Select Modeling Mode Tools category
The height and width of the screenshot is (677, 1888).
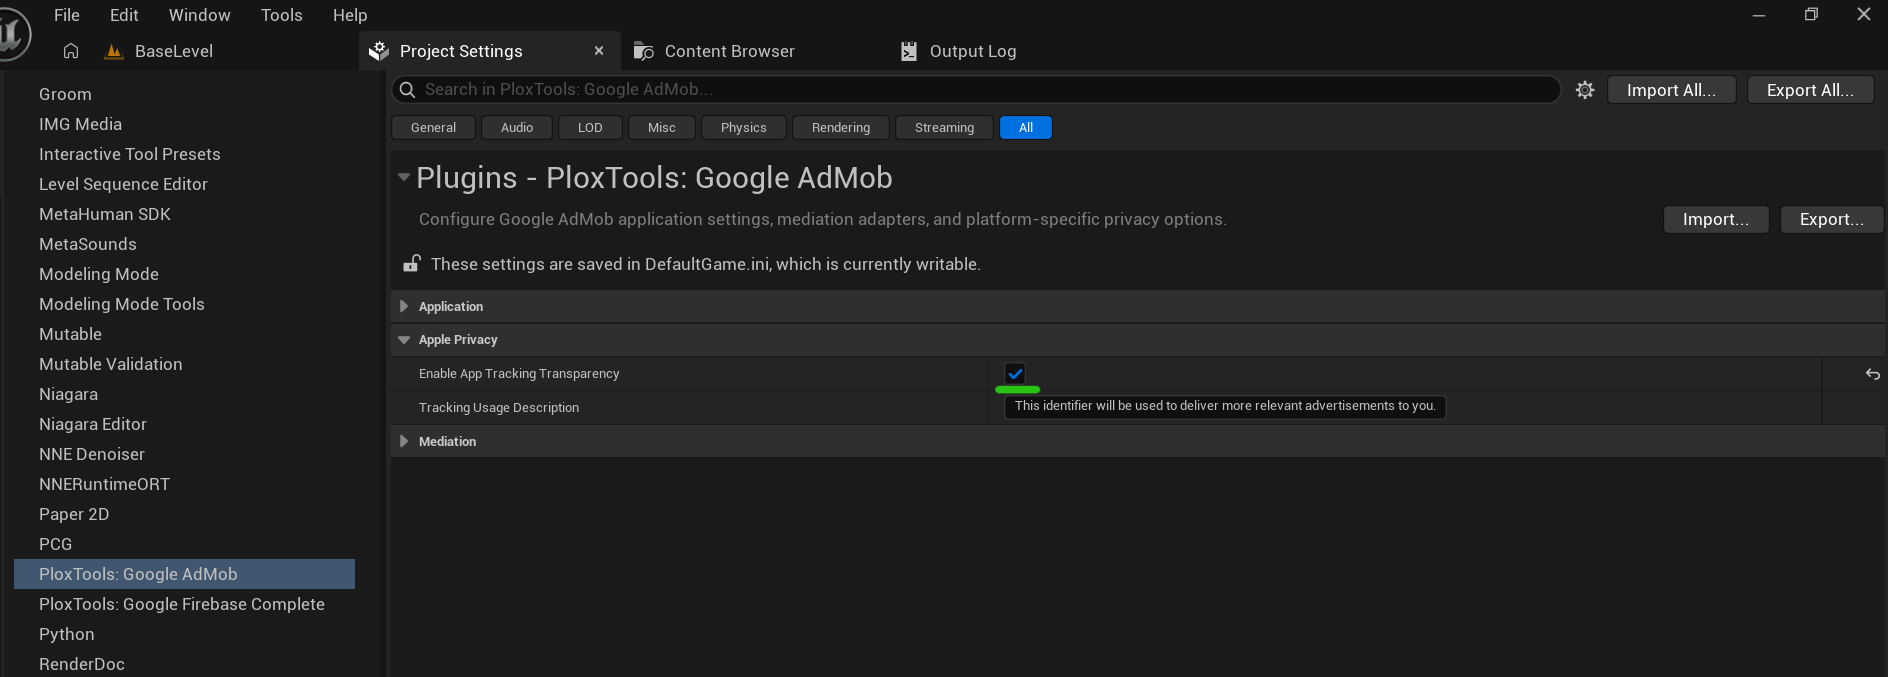tap(122, 304)
